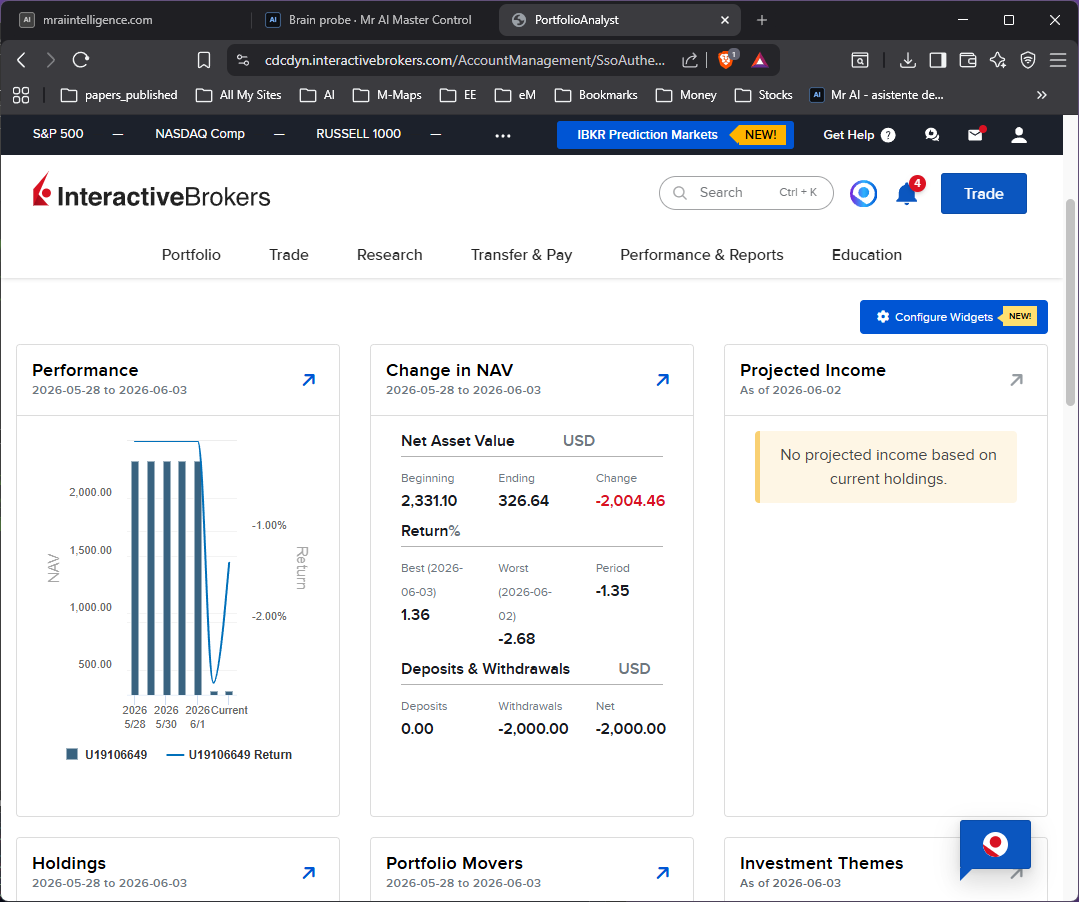Open site settings icon in address bar
Viewport: 1079px width, 902px height.
243,60
